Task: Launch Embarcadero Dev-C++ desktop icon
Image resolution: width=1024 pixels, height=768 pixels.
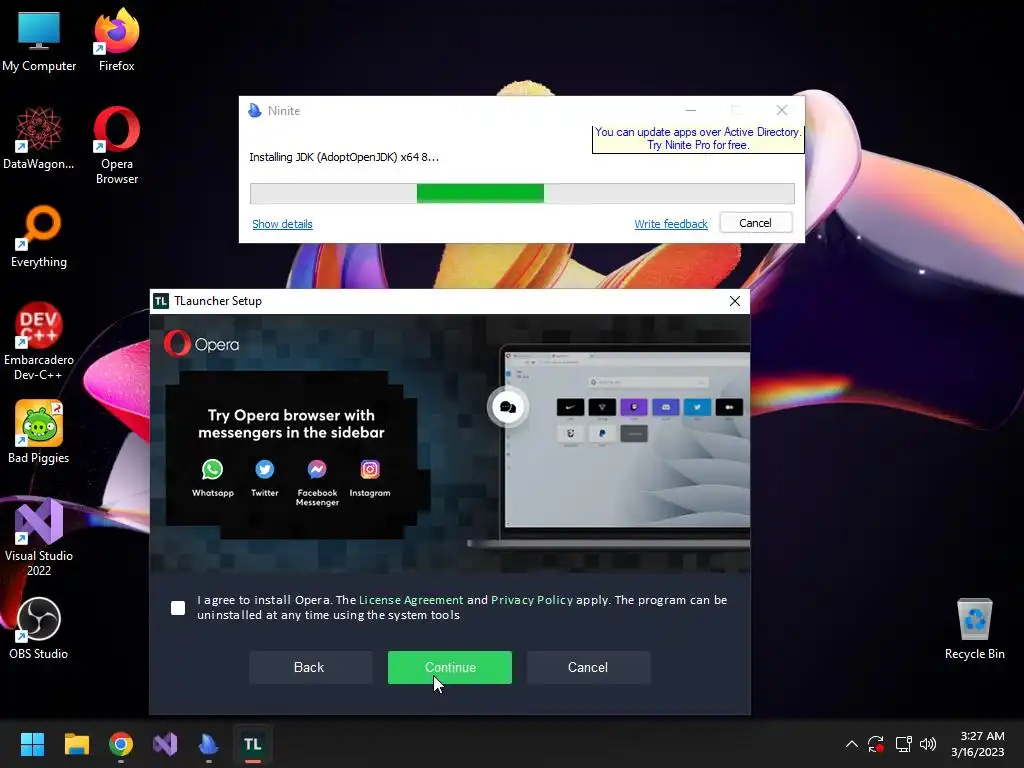Action: [39, 341]
